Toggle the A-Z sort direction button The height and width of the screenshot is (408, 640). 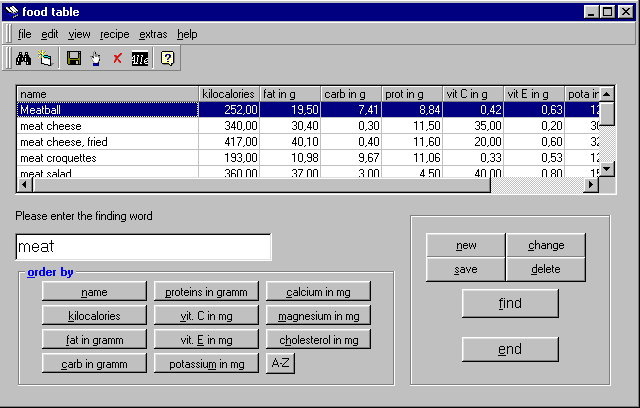tap(280, 364)
